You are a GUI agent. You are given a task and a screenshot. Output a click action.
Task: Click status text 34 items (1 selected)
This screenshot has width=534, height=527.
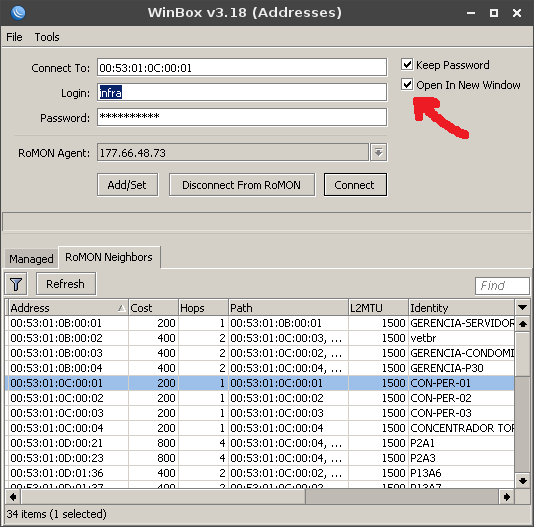(x=57, y=514)
